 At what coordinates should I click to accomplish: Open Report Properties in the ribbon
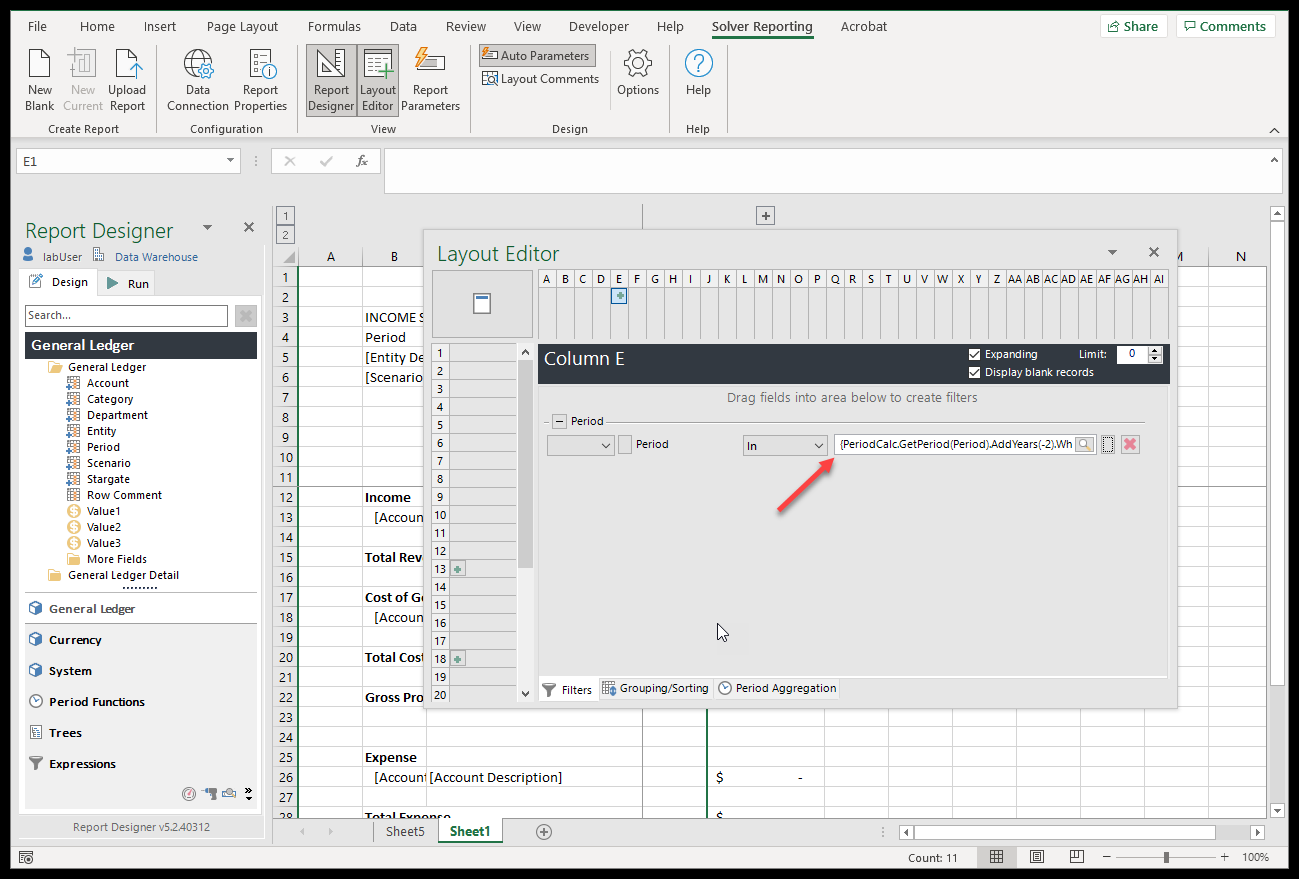[x=260, y=79]
